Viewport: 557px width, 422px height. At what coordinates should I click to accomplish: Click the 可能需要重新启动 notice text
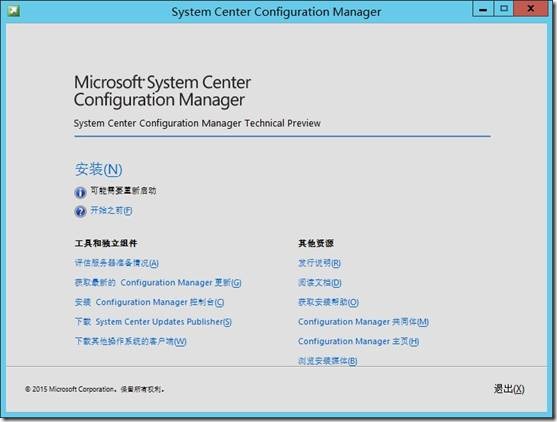123,191
